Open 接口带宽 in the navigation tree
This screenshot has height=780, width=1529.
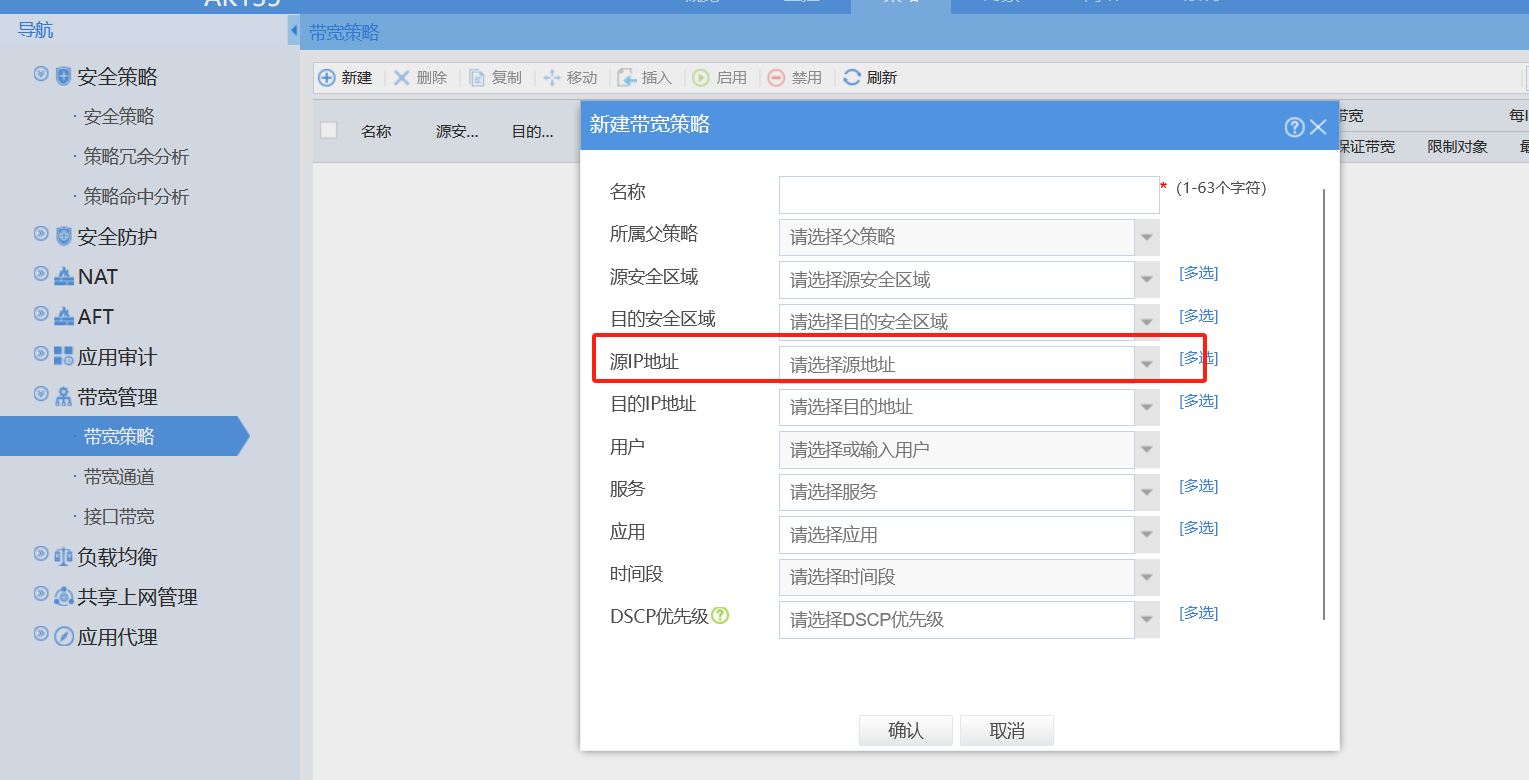119,517
